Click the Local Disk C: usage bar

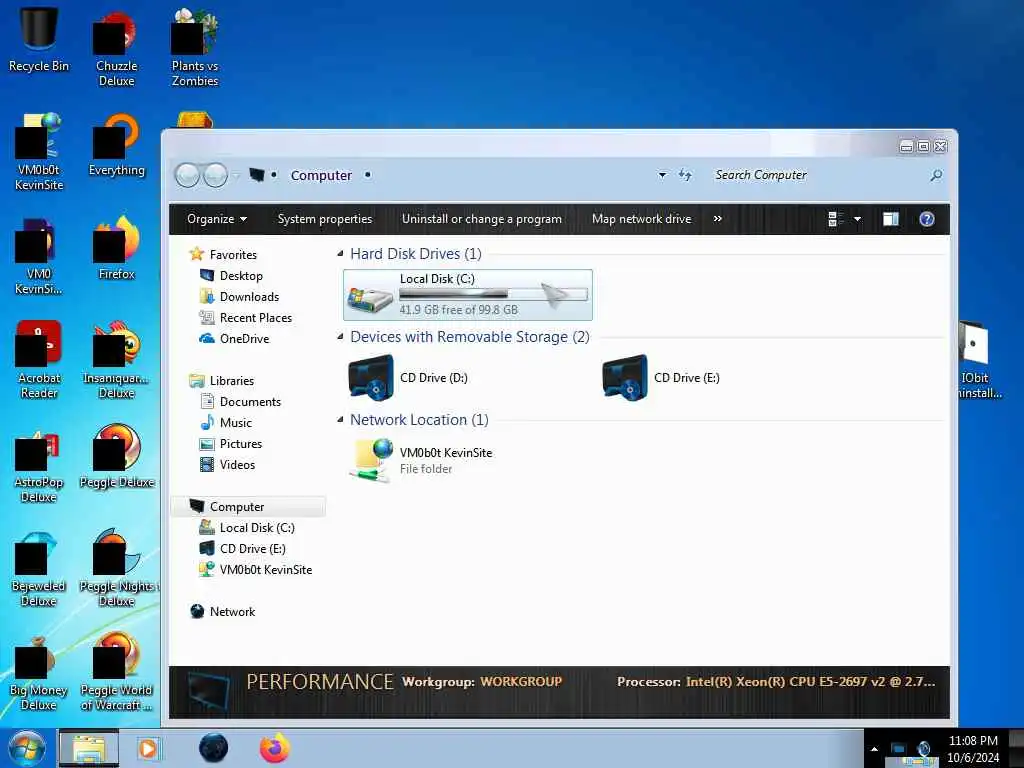coord(493,295)
